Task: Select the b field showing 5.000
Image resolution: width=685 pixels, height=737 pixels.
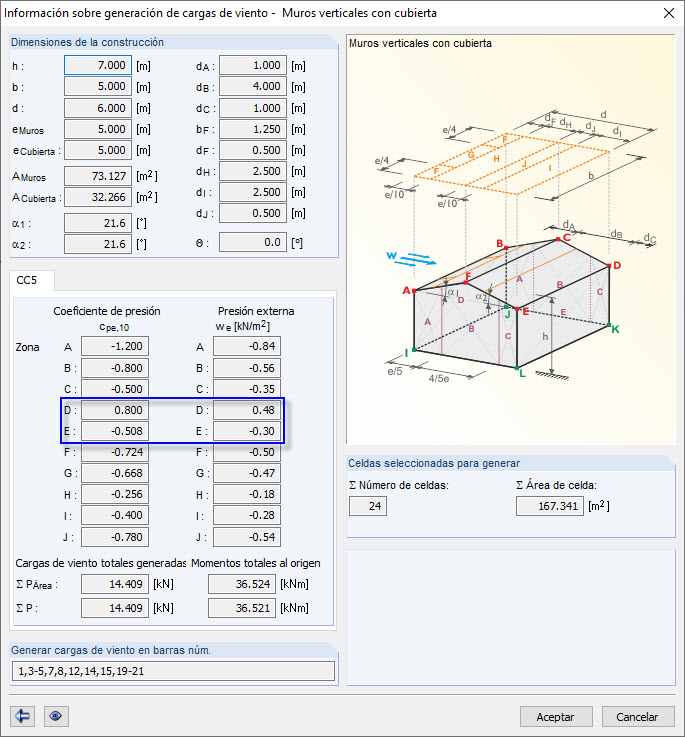Action: pos(98,86)
